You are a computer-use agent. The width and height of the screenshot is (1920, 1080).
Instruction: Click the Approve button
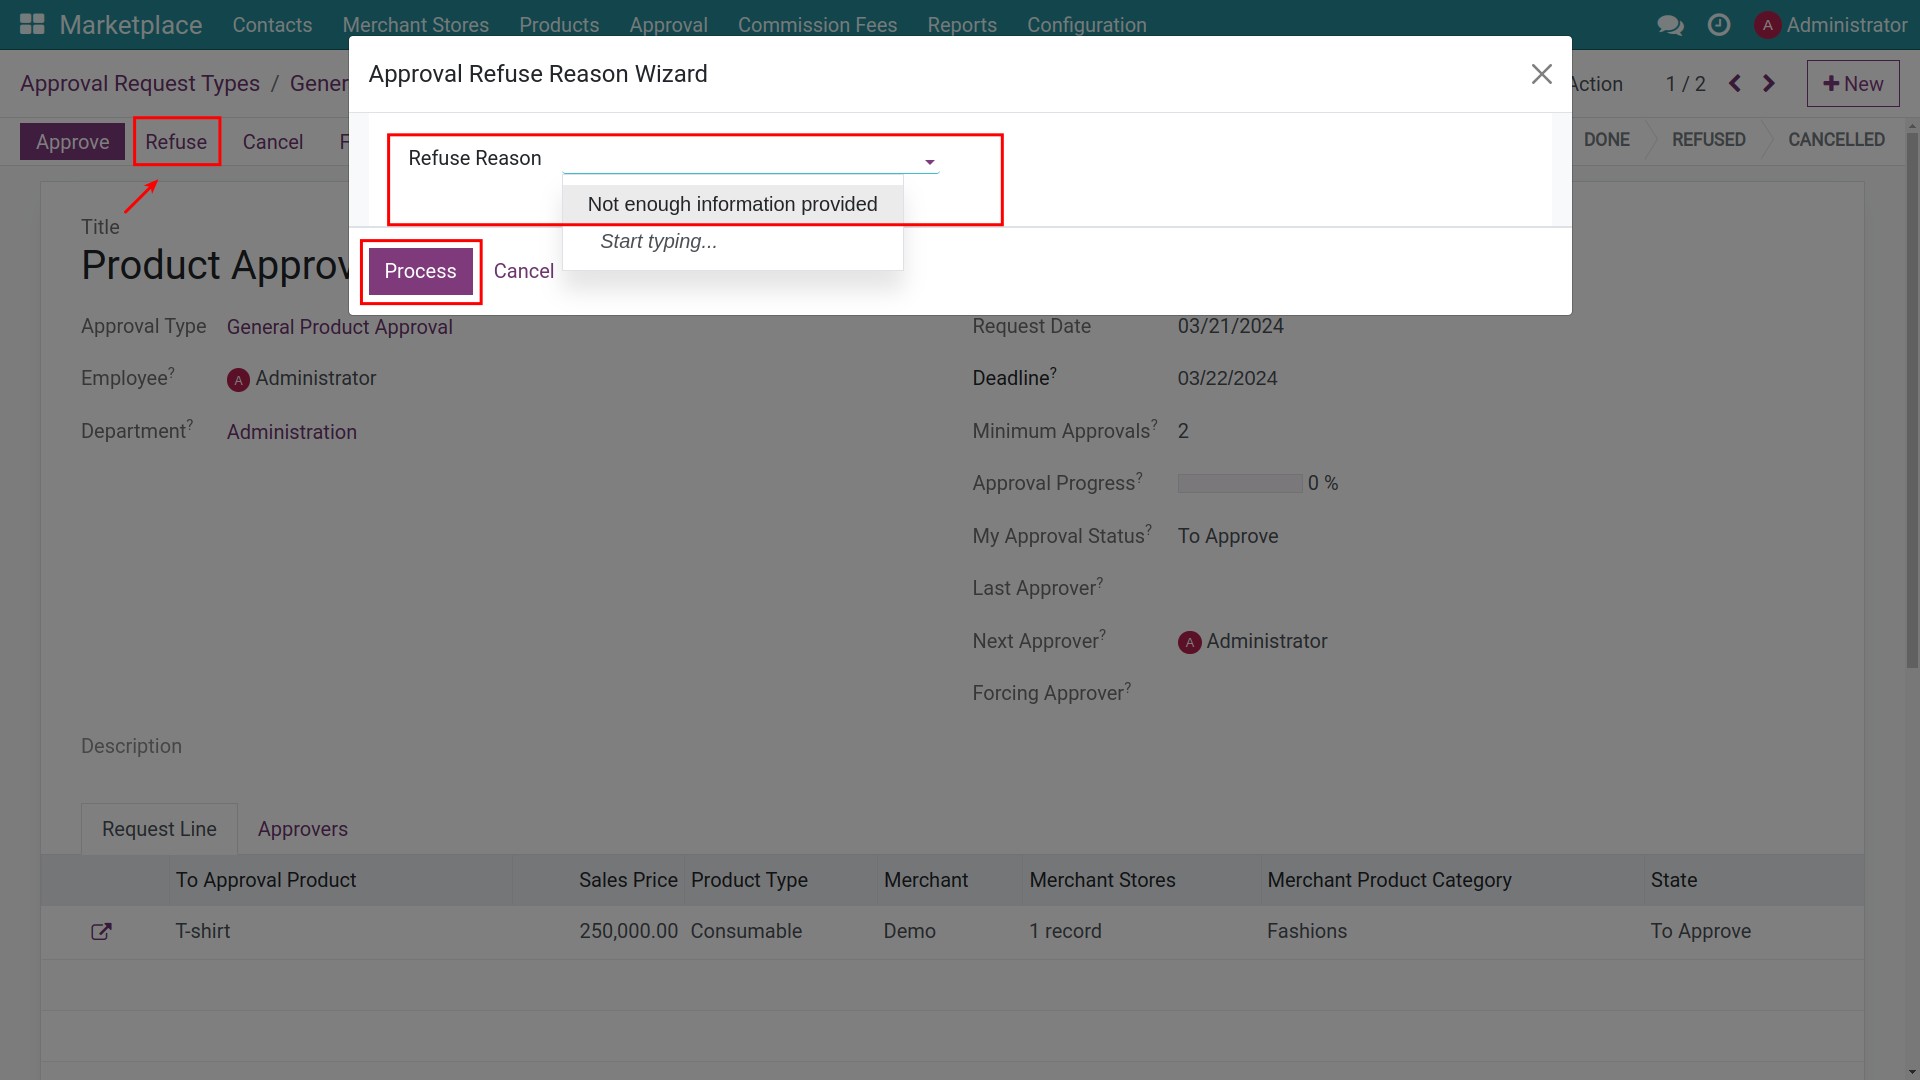tap(72, 142)
